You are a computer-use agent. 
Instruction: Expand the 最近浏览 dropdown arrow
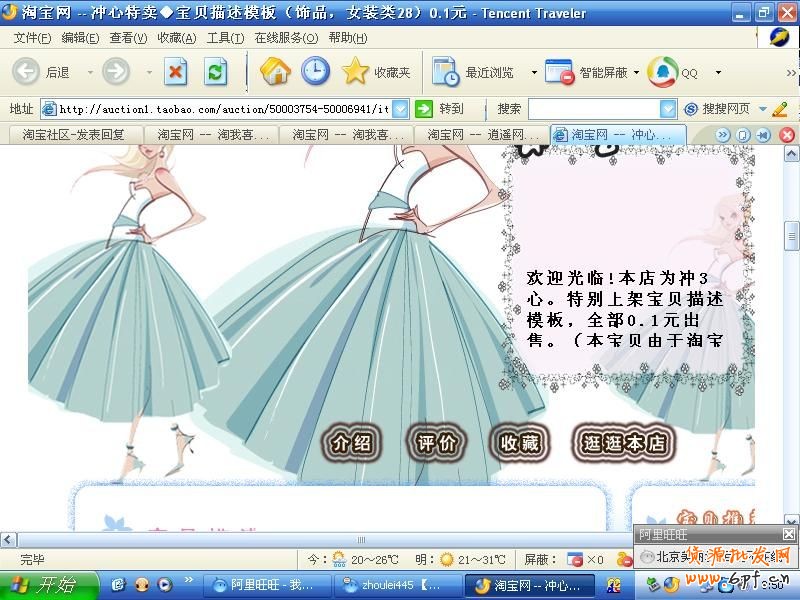pyautogui.click(x=533, y=72)
